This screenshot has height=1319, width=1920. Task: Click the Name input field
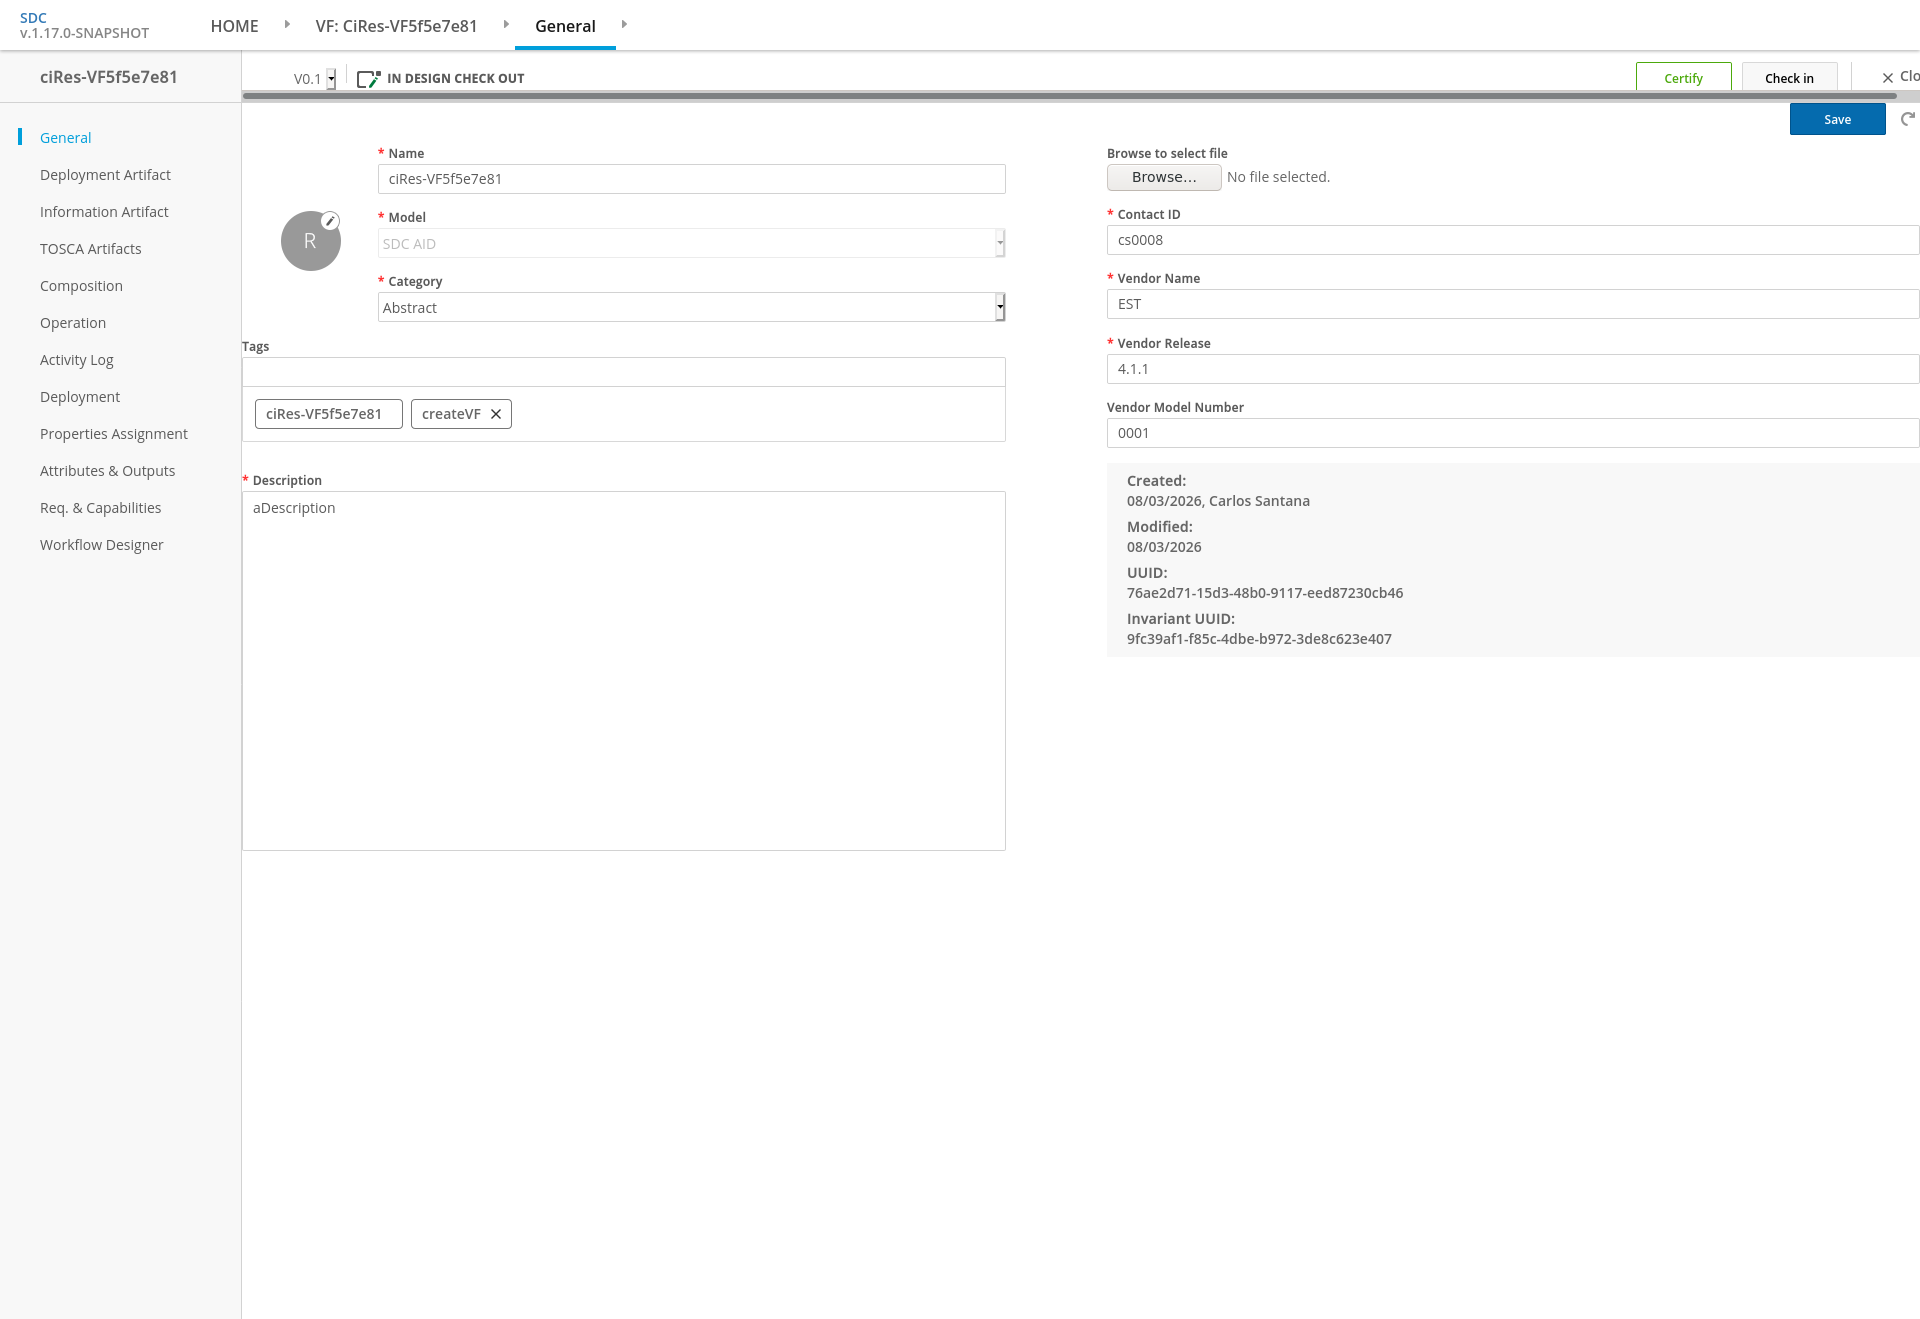[x=691, y=179]
